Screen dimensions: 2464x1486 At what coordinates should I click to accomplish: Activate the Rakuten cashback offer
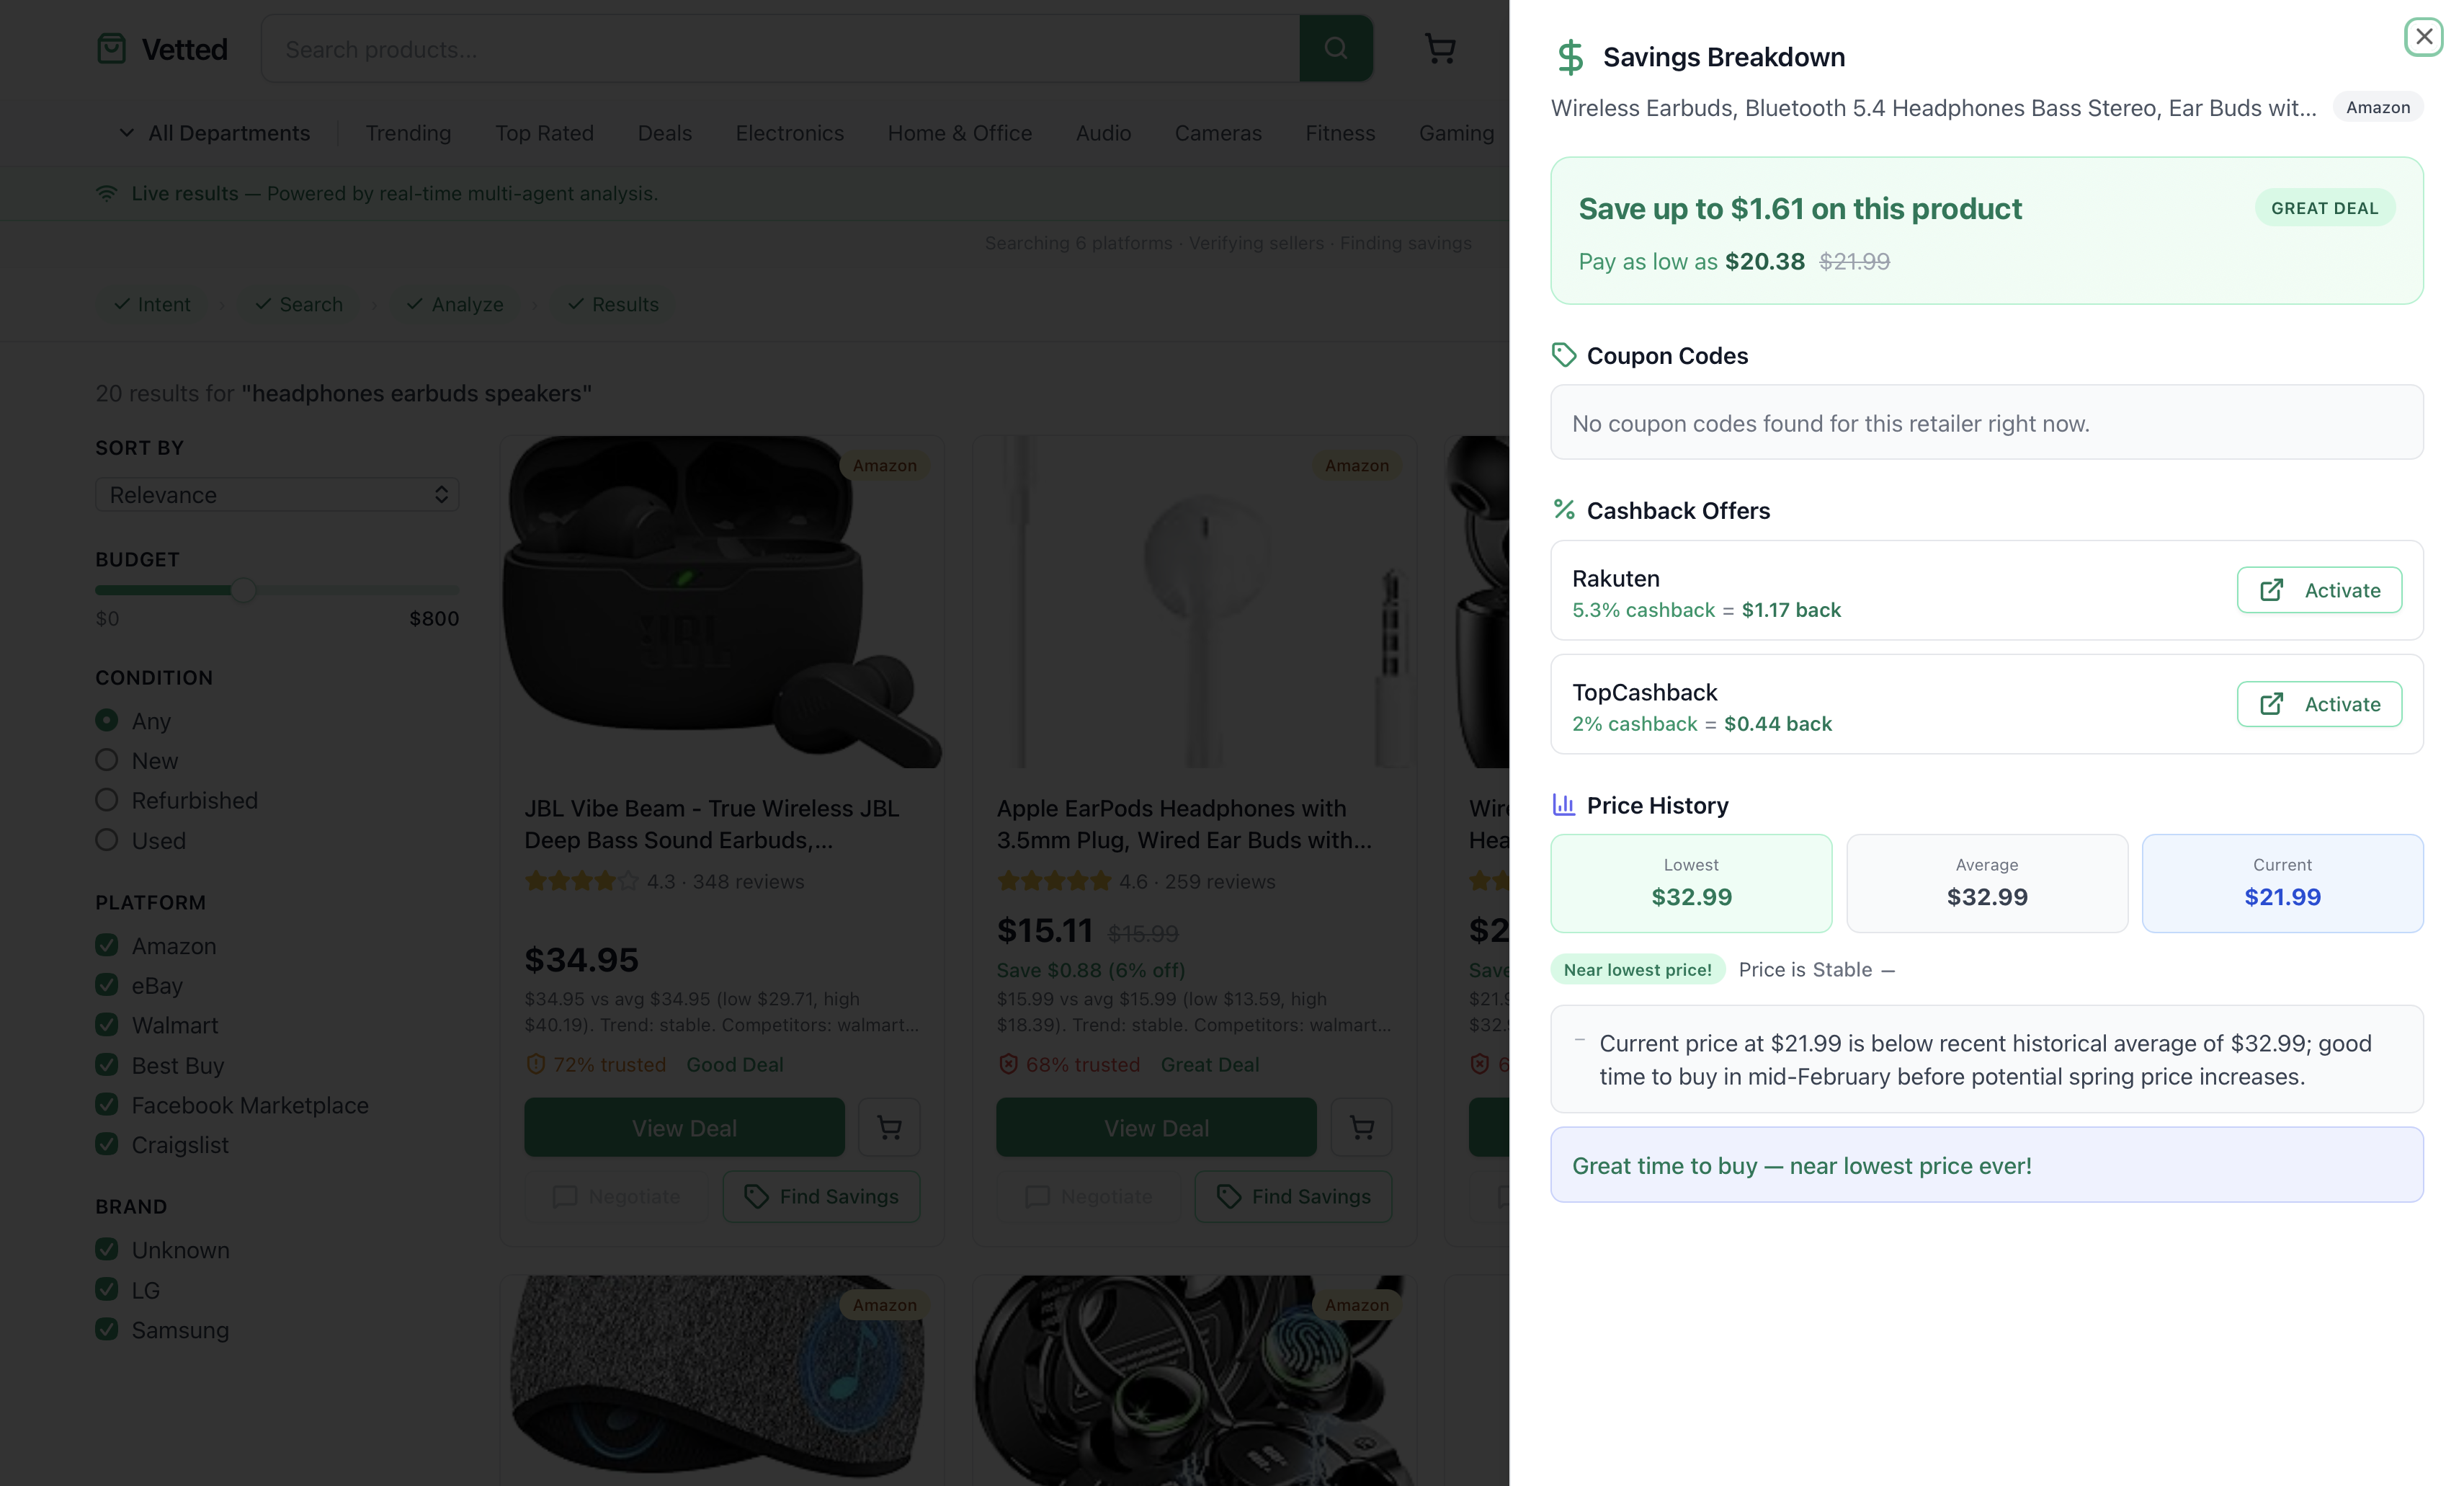2319,590
